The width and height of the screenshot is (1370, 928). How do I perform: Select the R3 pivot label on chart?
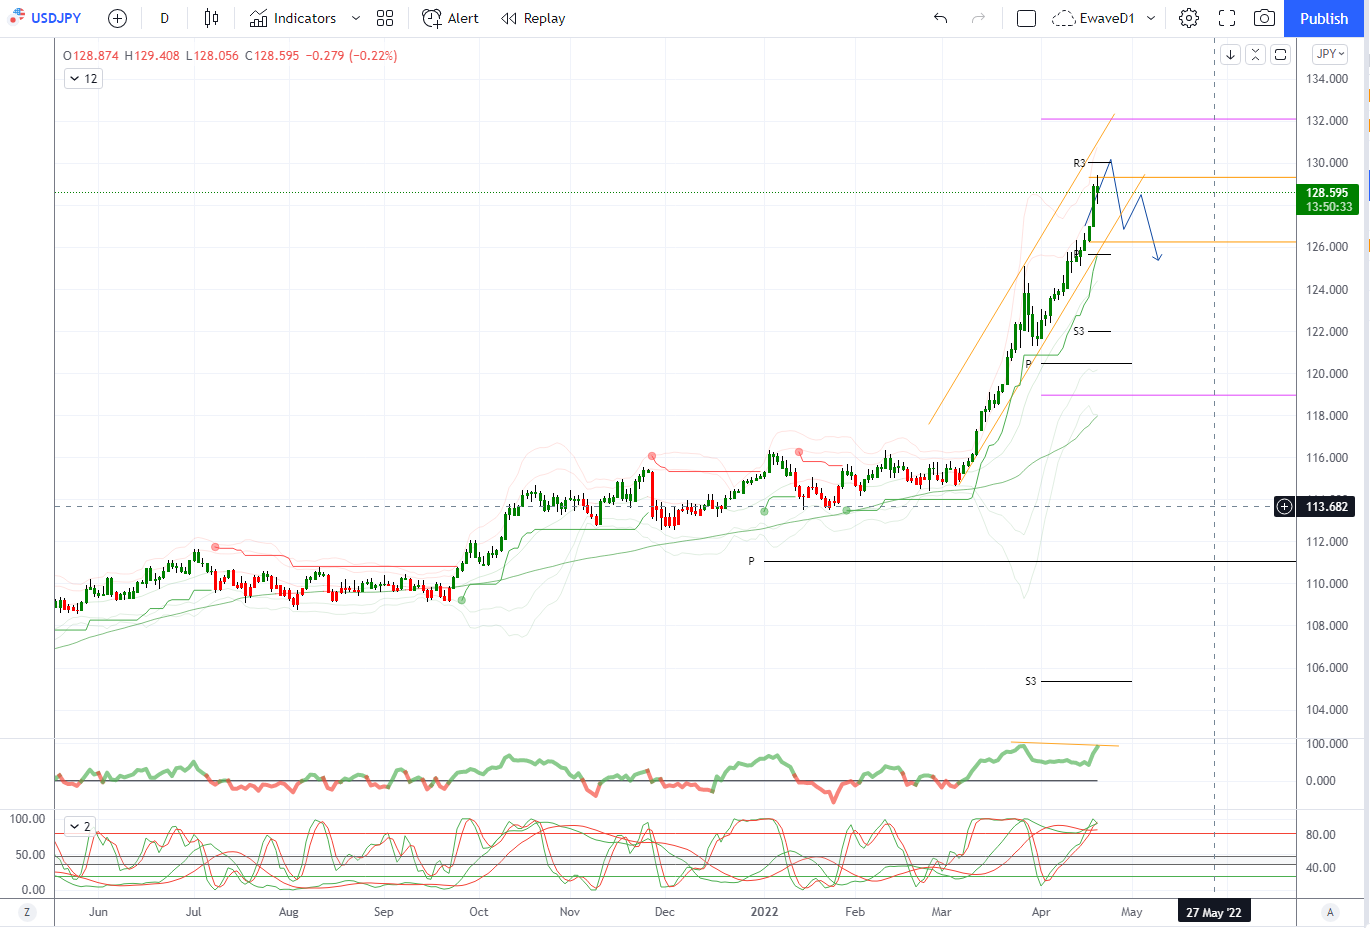click(1079, 163)
